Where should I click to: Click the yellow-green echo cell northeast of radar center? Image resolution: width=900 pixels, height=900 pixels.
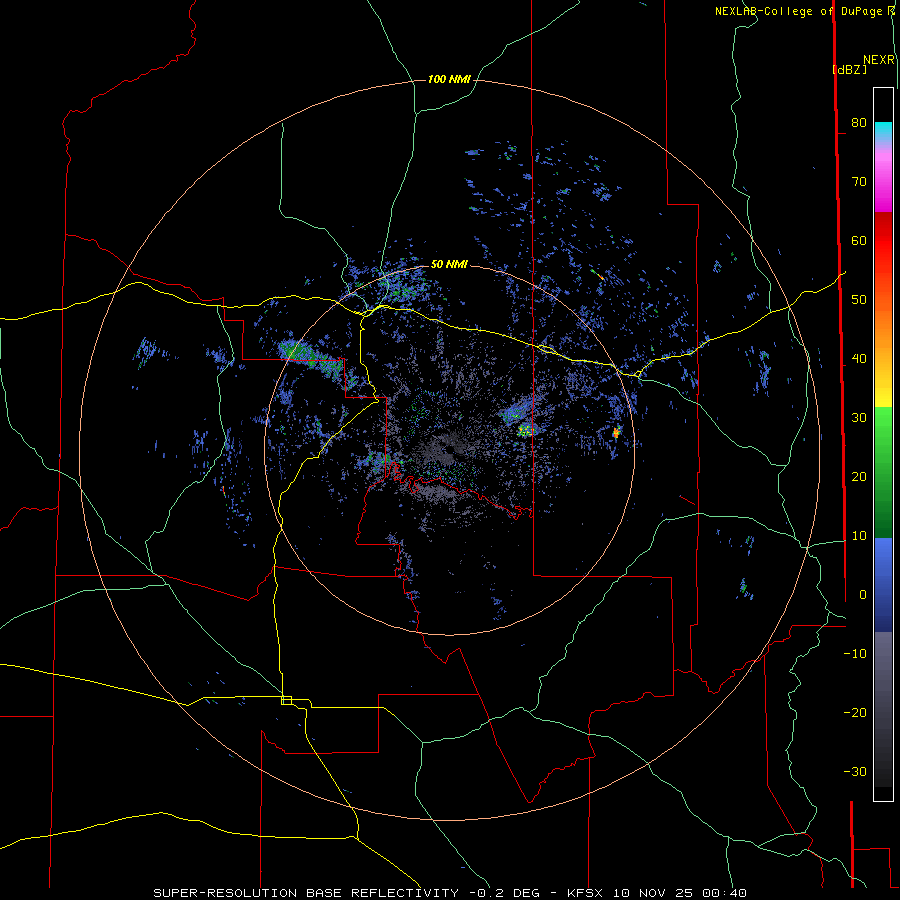point(525,430)
